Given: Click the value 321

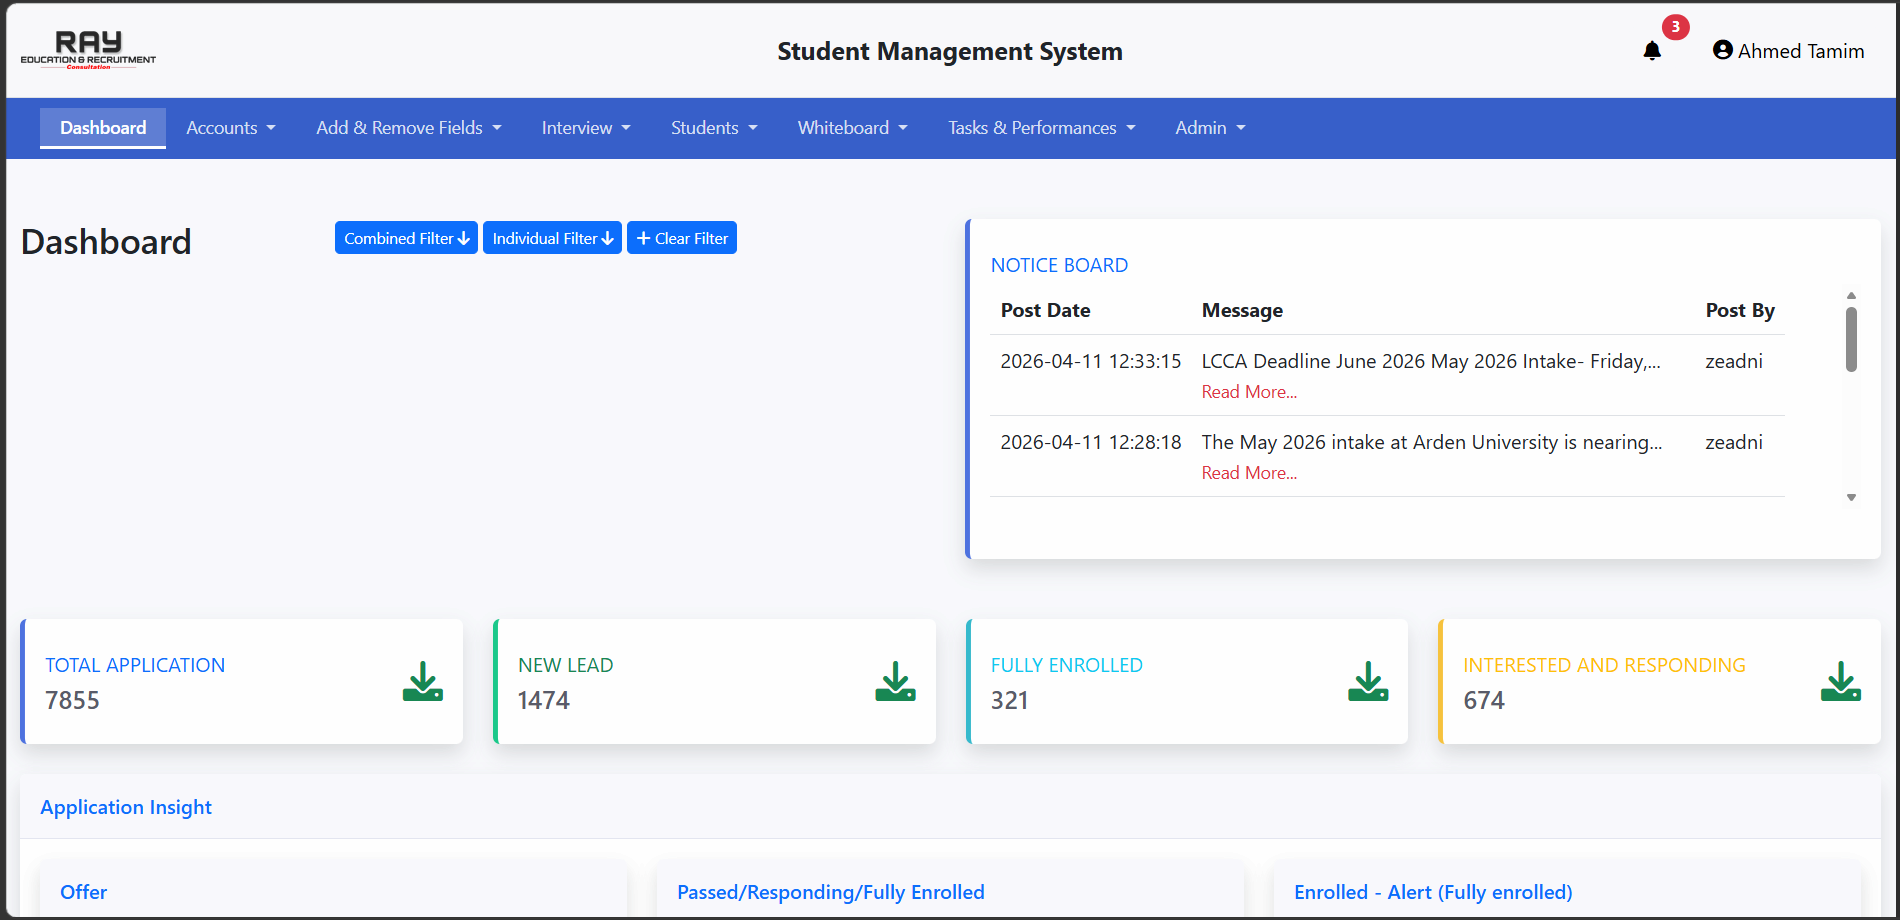Looking at the screenshot, I should click(1009, 700).
